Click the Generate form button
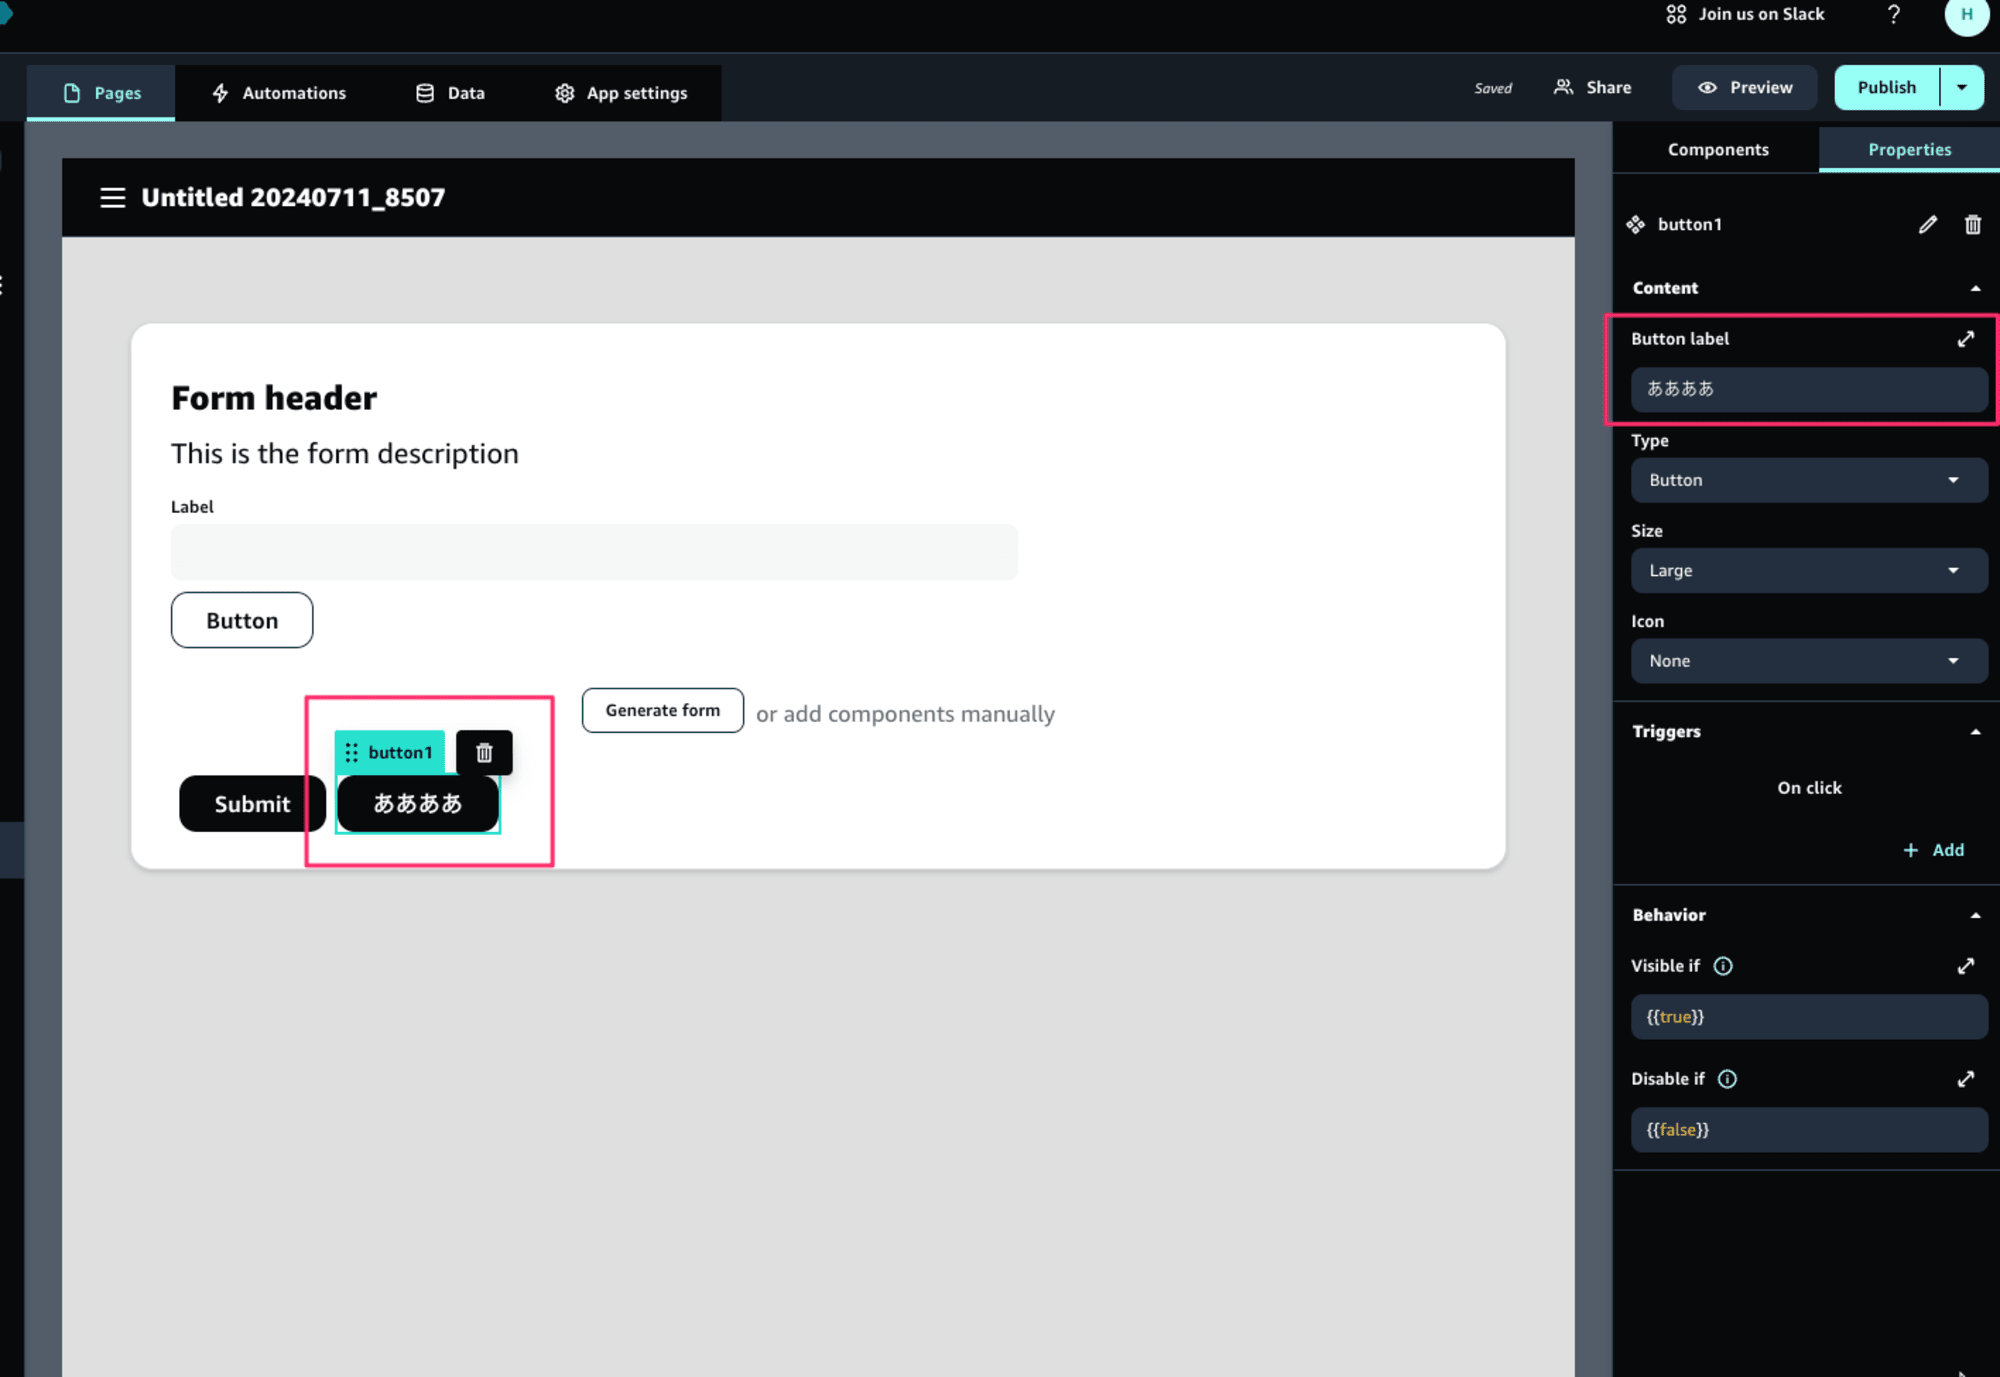This screenshot has width=2000, height=1377. click(663, 710)
